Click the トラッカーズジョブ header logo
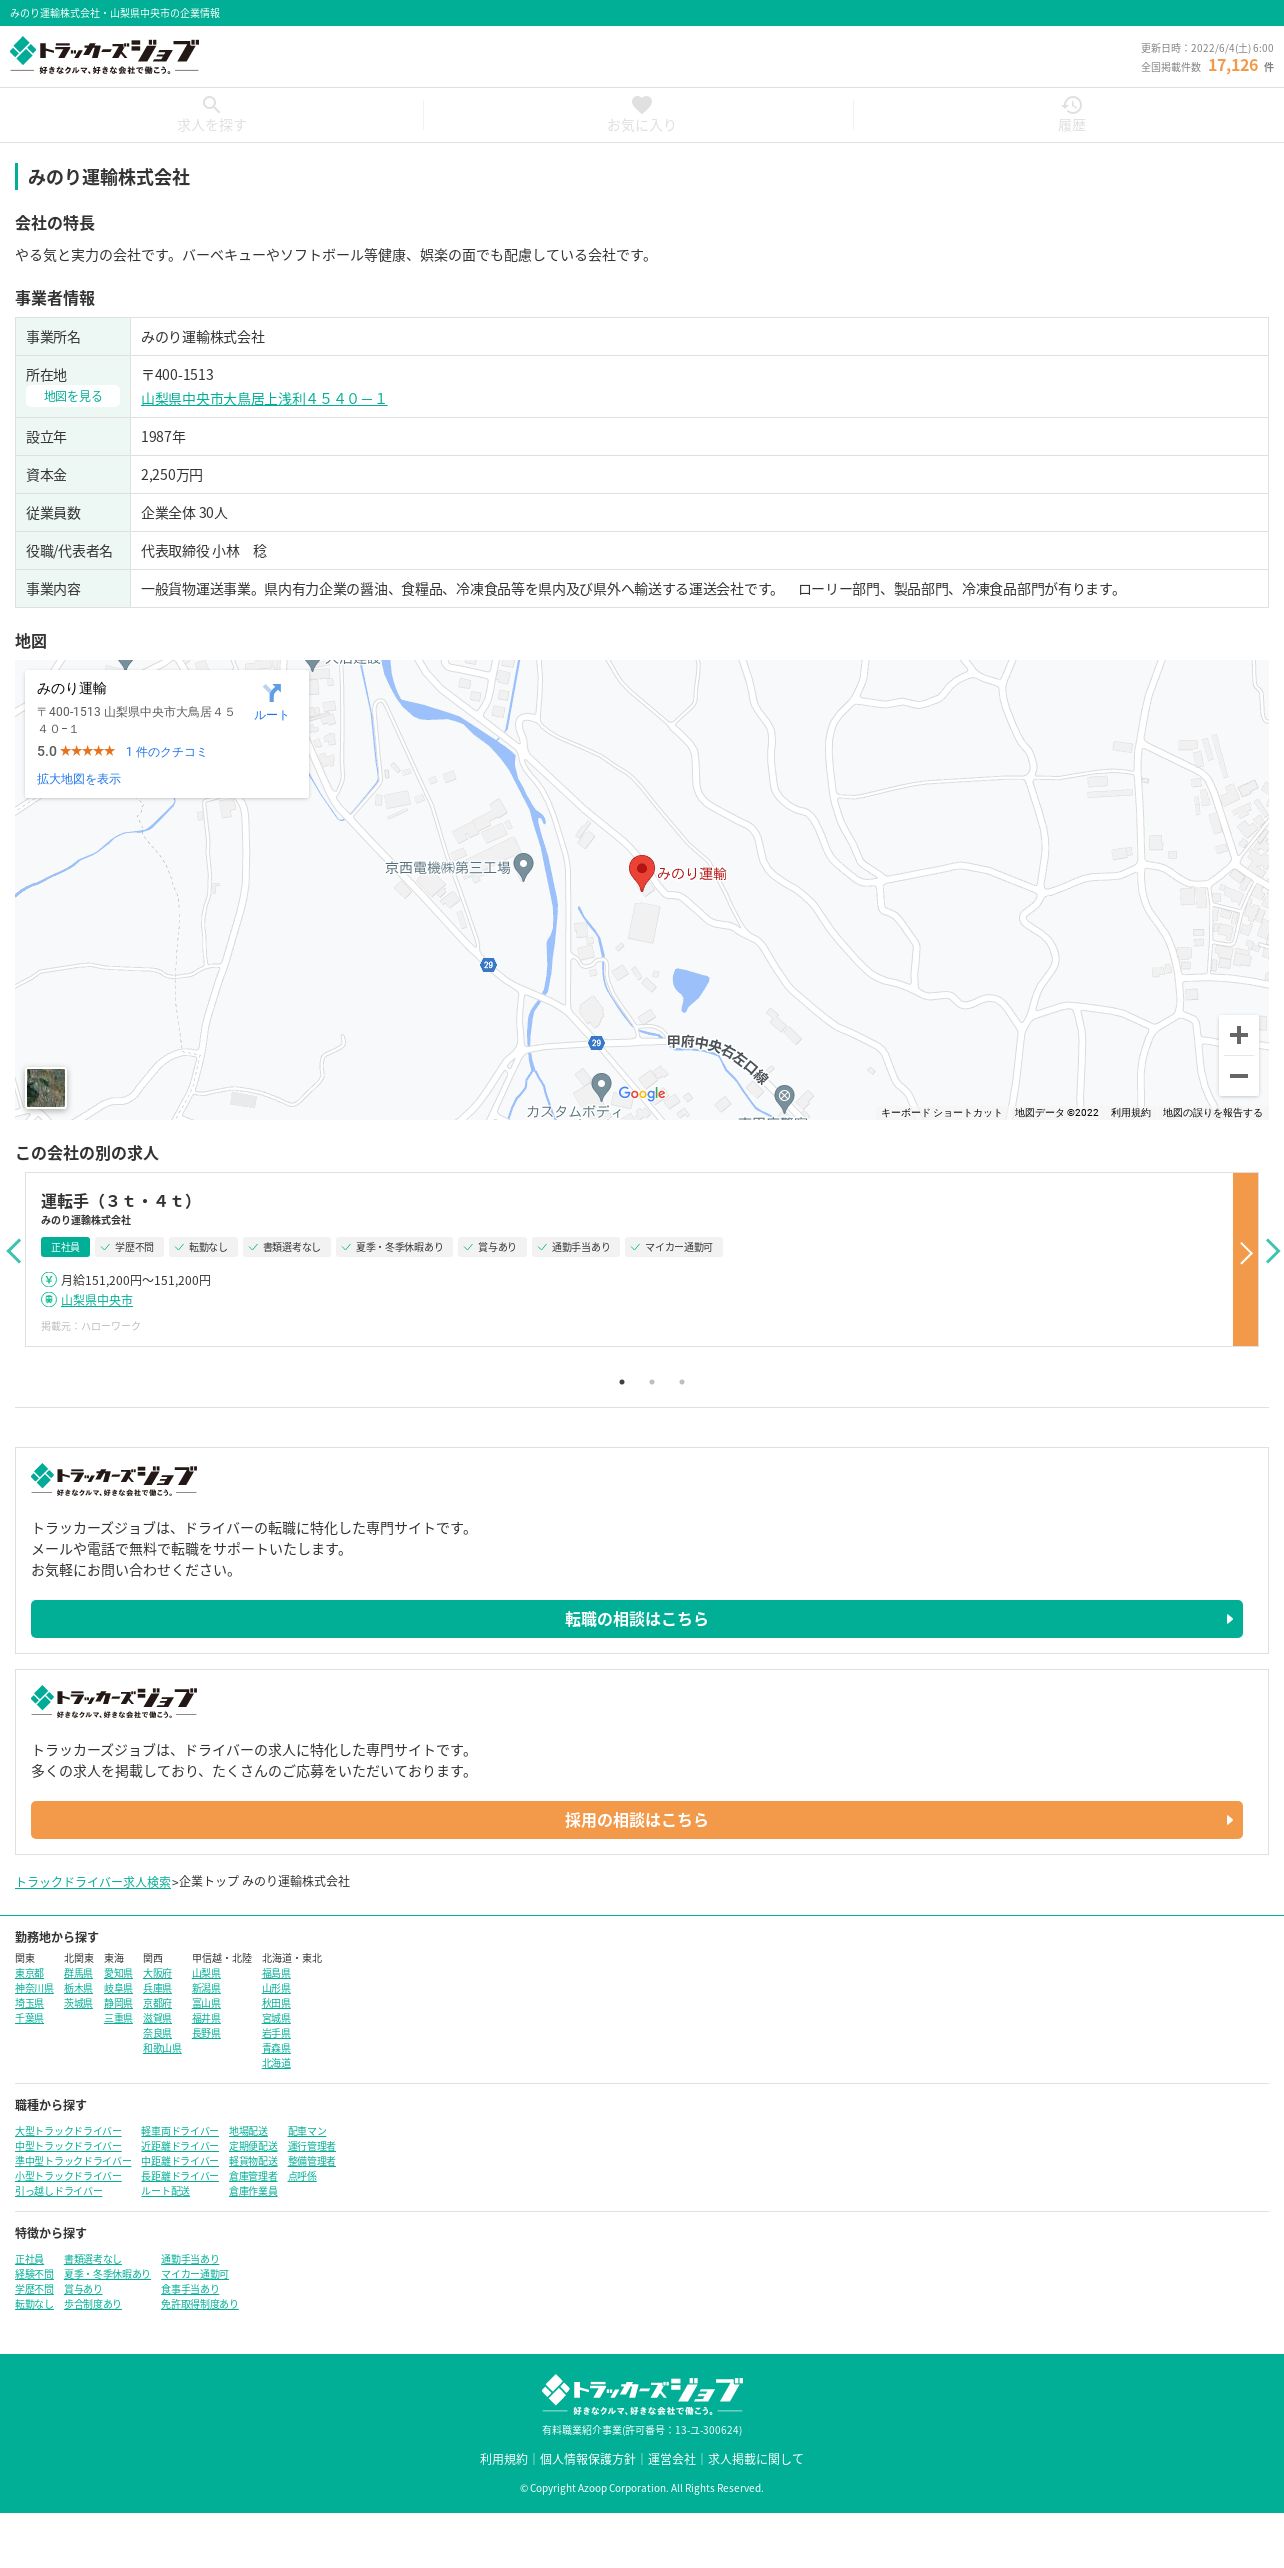This screenshot has width=1284, height=2568. pos(104,56)
